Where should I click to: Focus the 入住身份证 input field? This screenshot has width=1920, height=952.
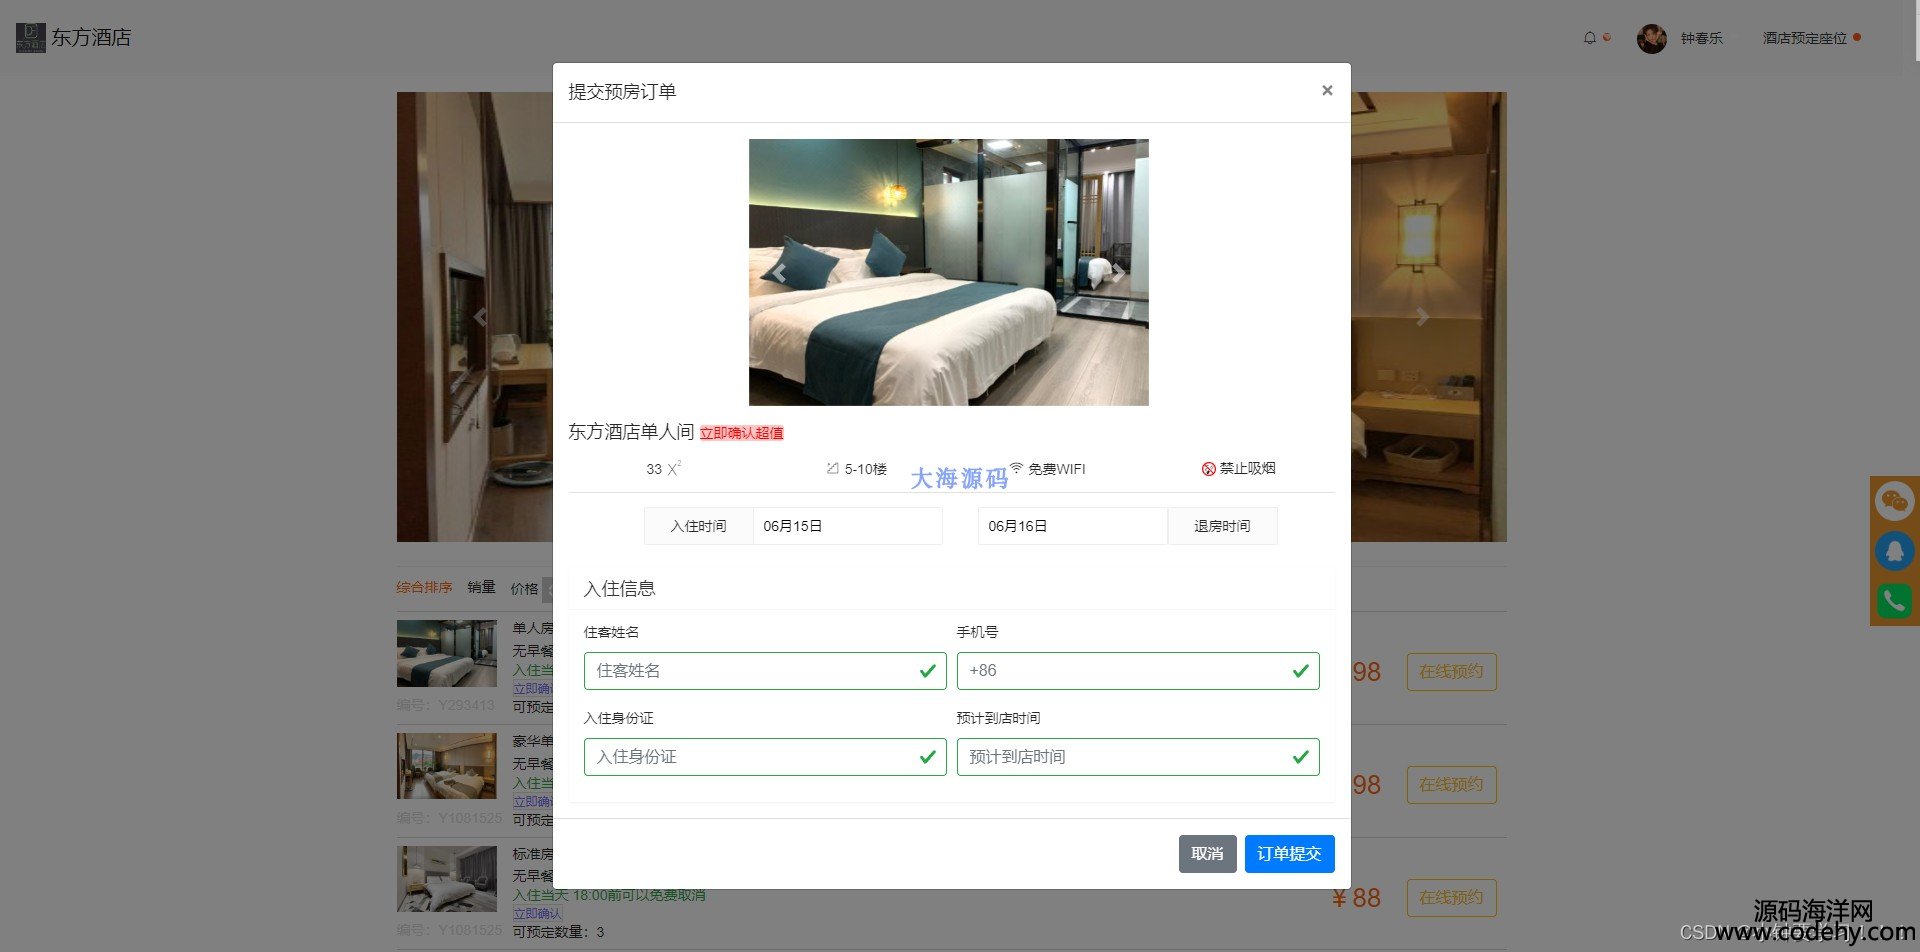[765, 757]
